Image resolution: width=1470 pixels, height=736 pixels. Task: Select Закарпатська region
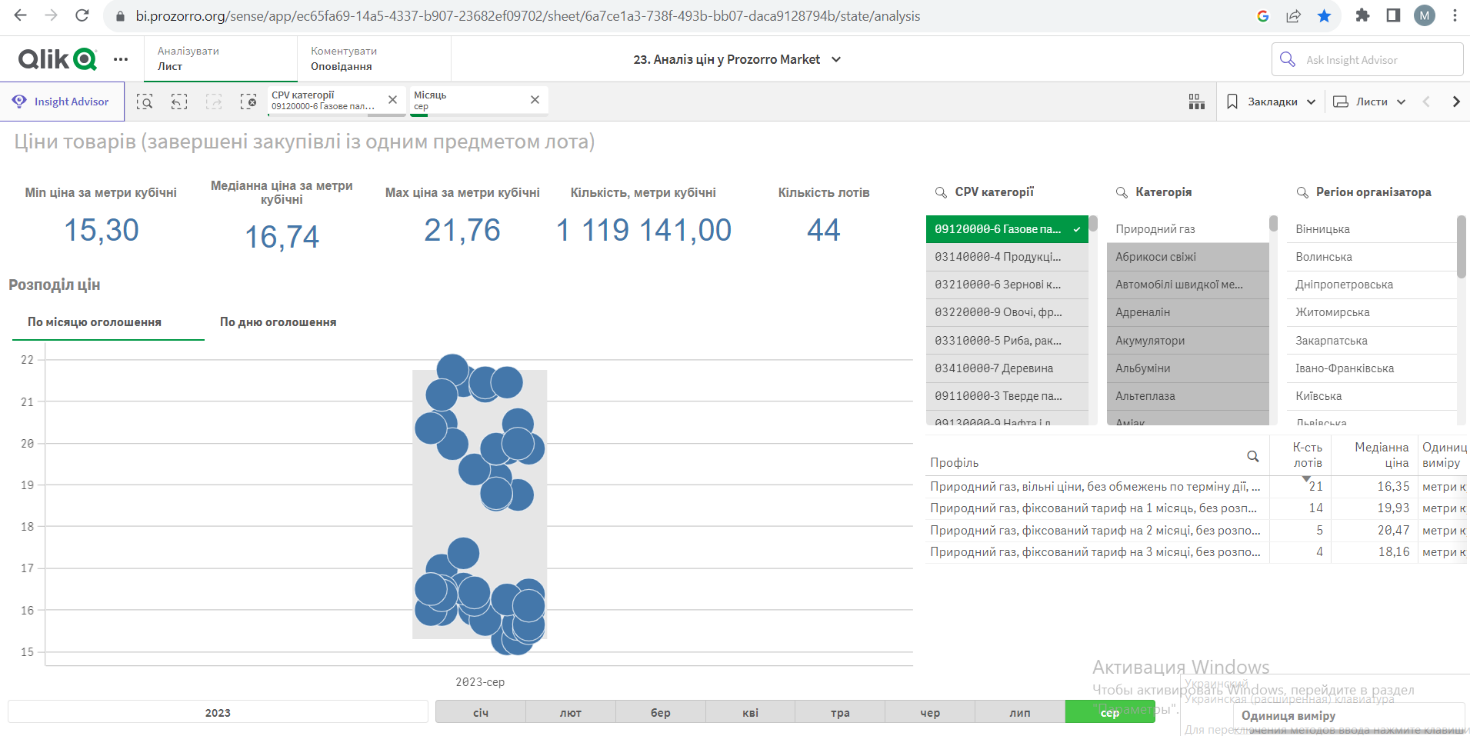pyautogui.click(x=1371, y=341)
